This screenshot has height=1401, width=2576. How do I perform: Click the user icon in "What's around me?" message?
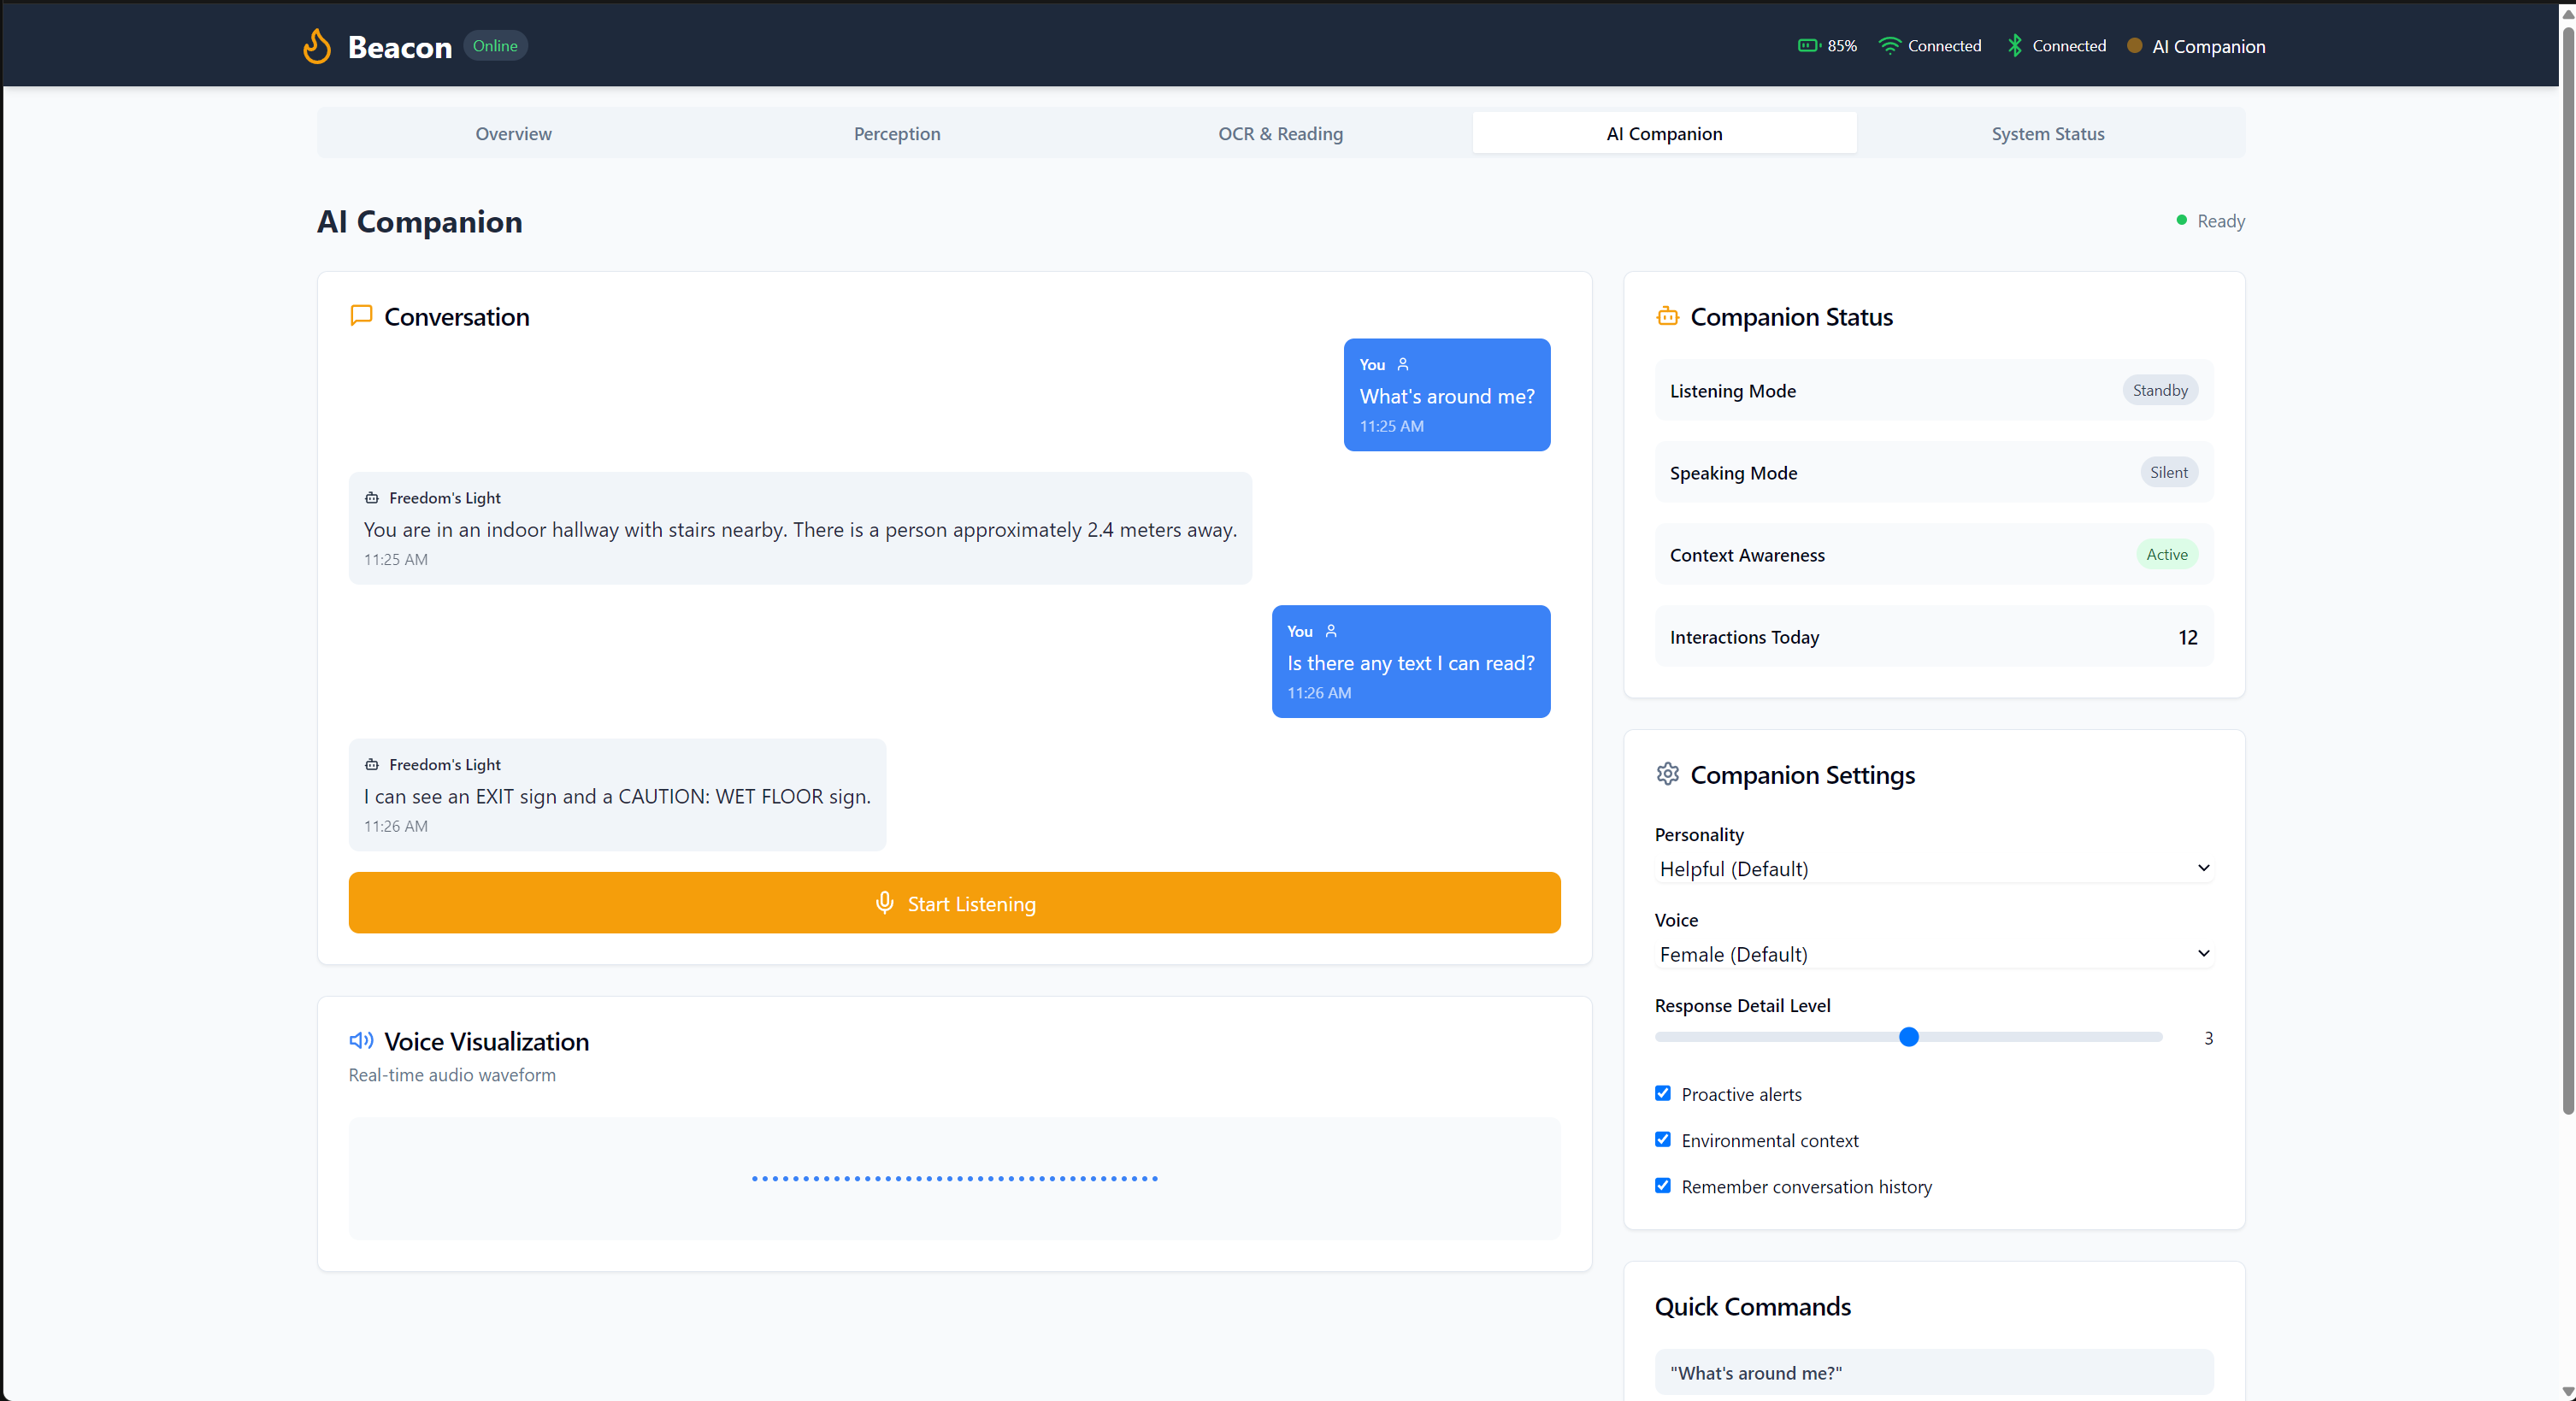pos(1402,365)
